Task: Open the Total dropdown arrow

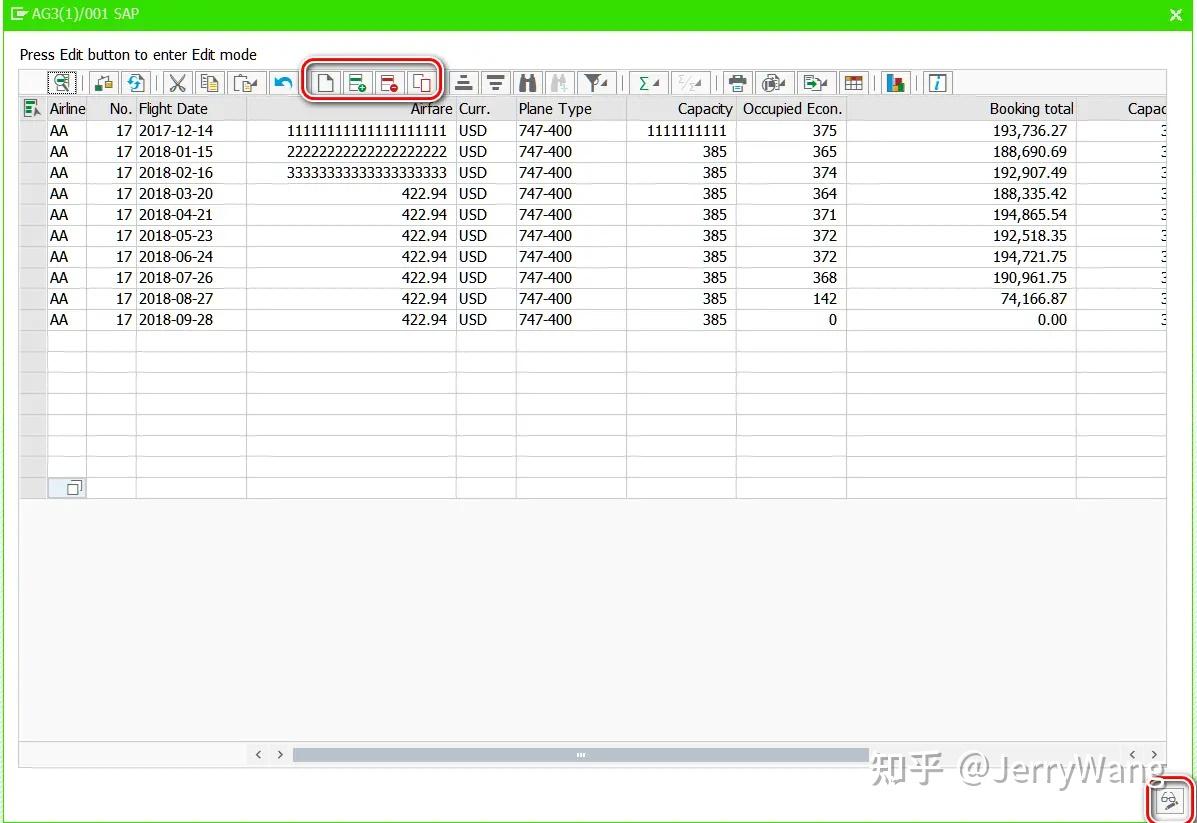Action: coord(655,82)
